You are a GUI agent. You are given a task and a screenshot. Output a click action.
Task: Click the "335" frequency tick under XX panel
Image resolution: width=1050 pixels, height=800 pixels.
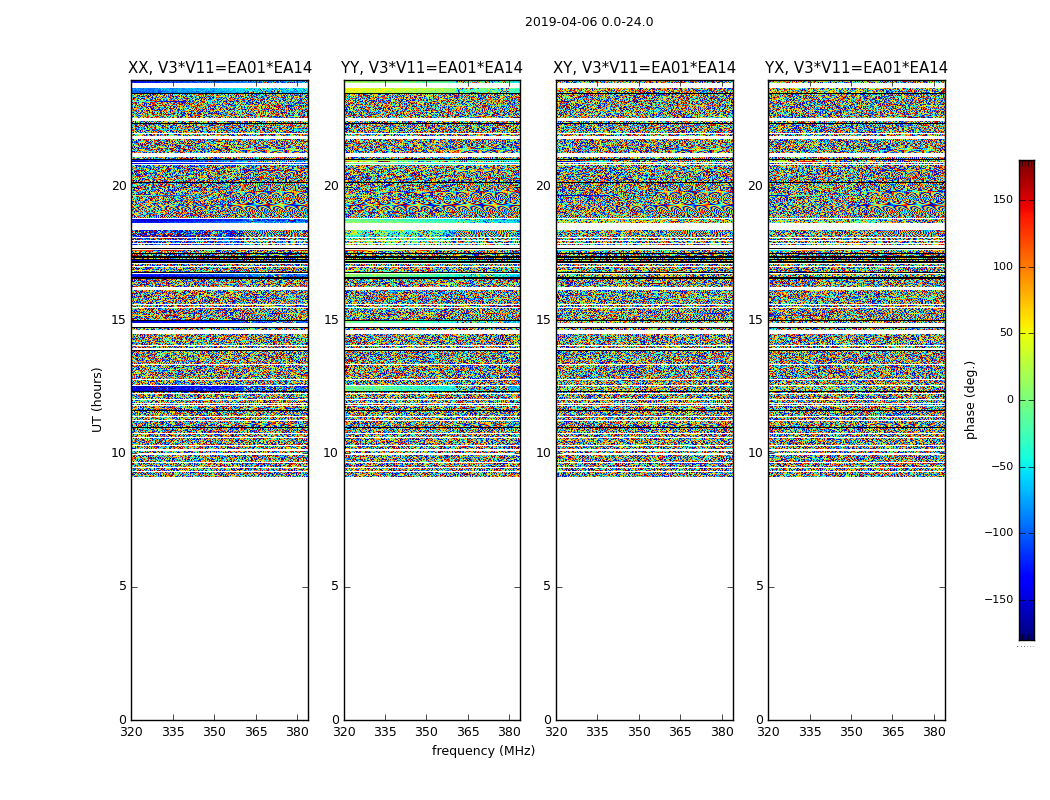coord(173,732)
